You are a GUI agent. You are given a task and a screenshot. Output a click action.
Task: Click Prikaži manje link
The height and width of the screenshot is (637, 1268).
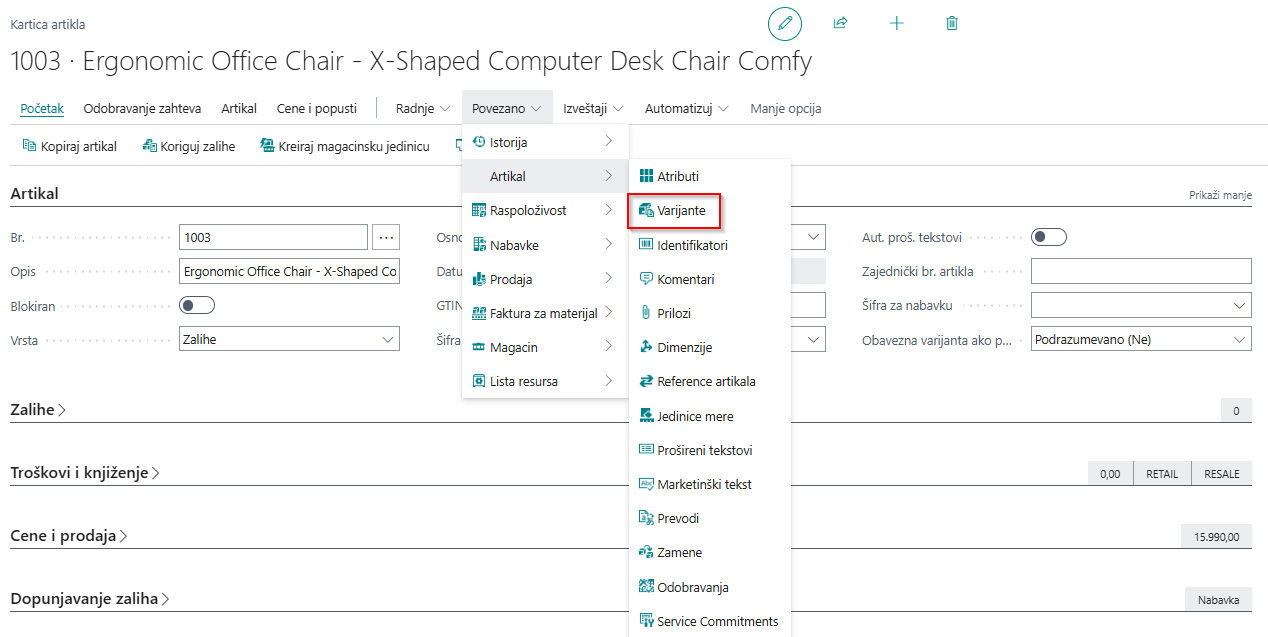[x=1219, y=195]
